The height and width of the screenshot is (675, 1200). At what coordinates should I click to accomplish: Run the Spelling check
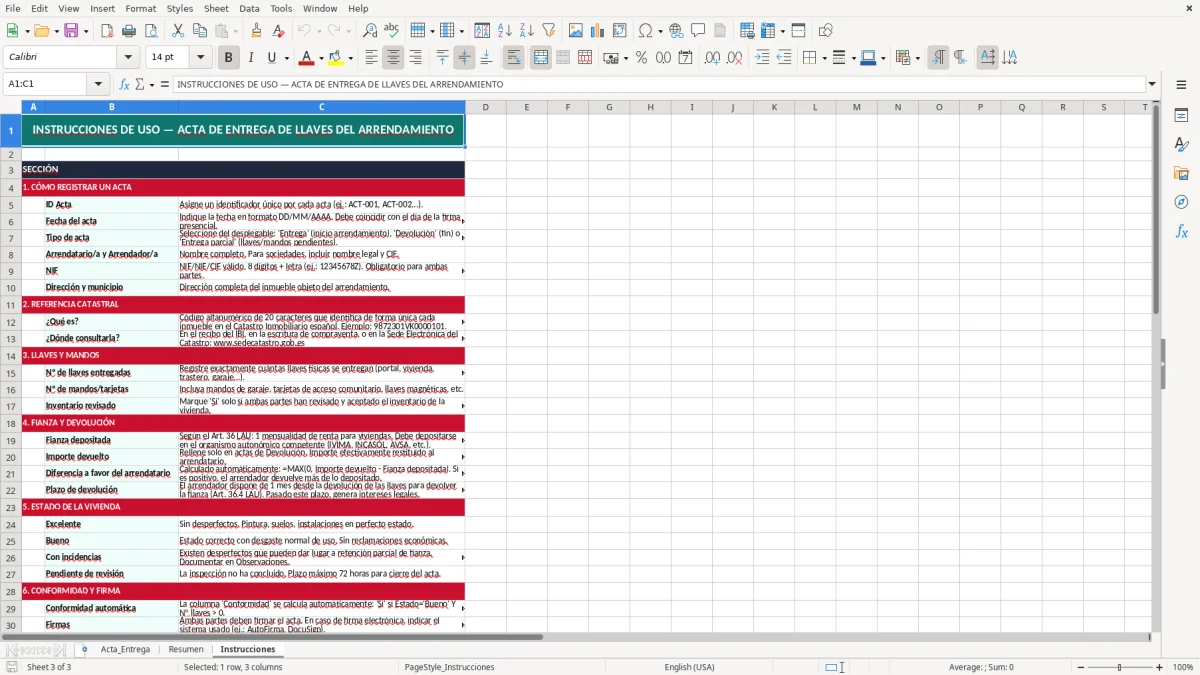(391, 31)
